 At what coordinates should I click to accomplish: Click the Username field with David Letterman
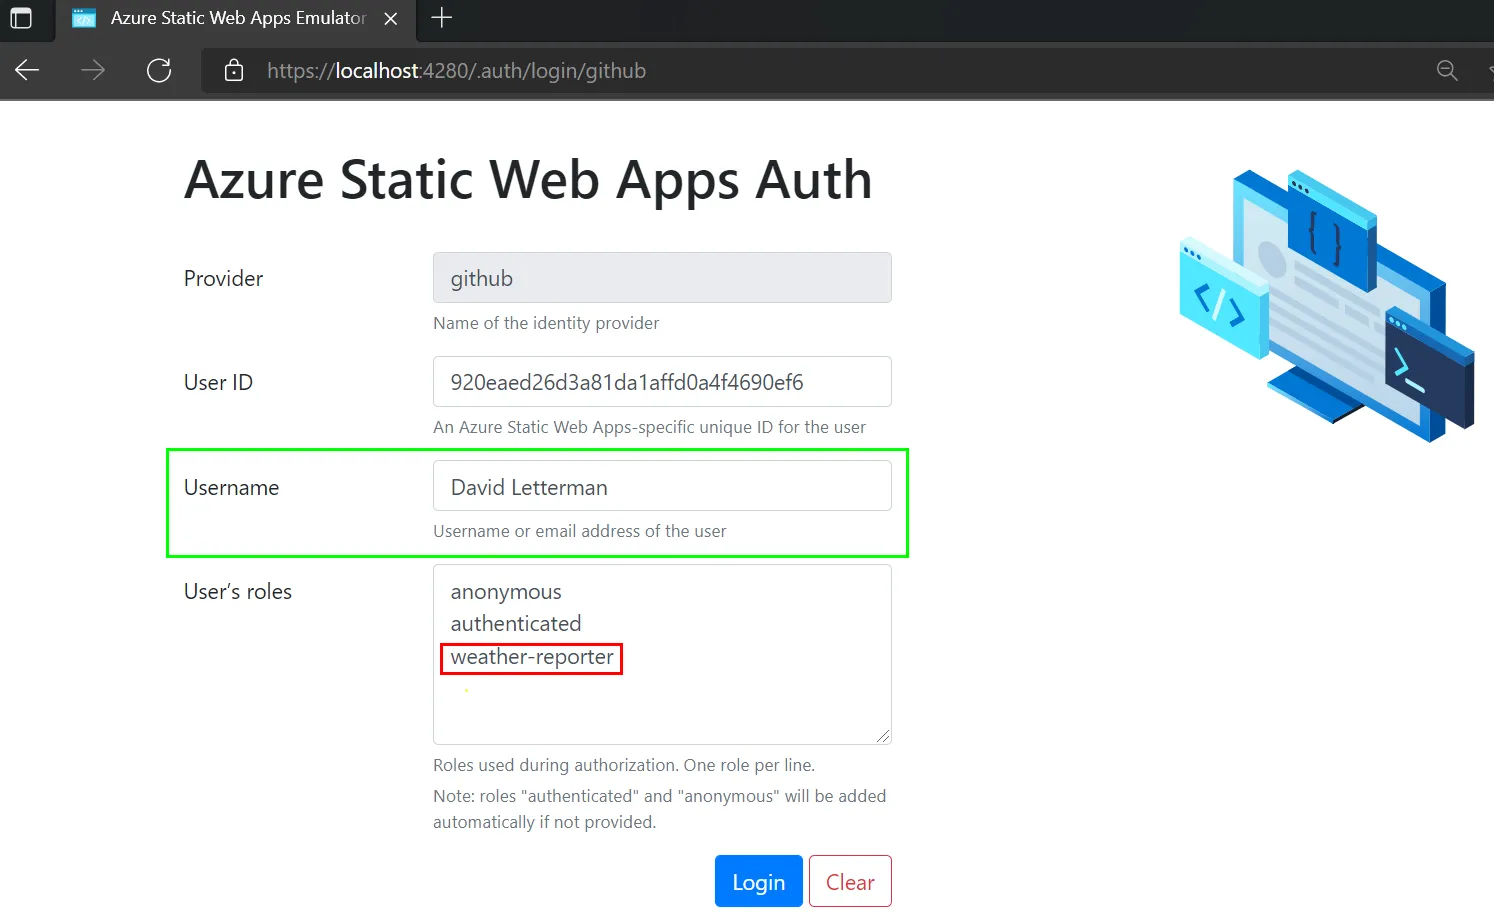pos(661,487)
